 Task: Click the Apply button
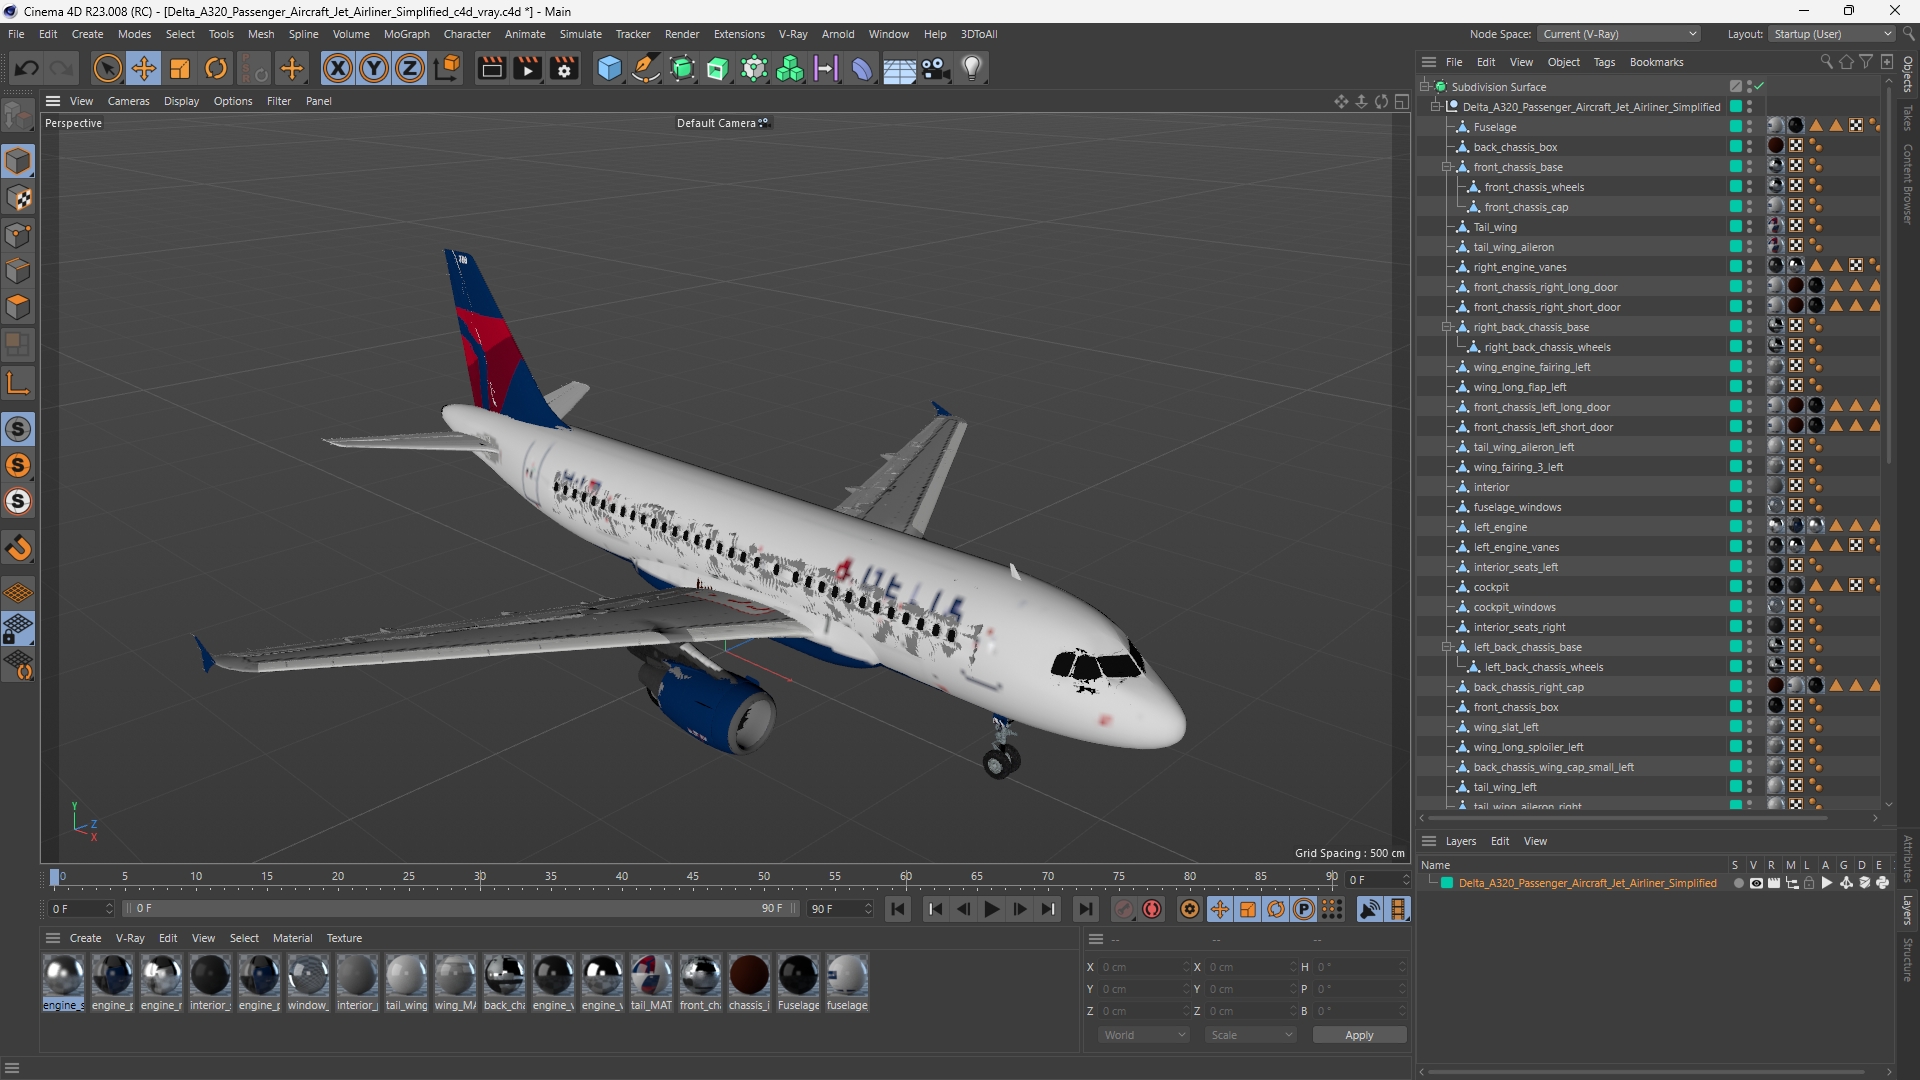click(1359, 1035)
